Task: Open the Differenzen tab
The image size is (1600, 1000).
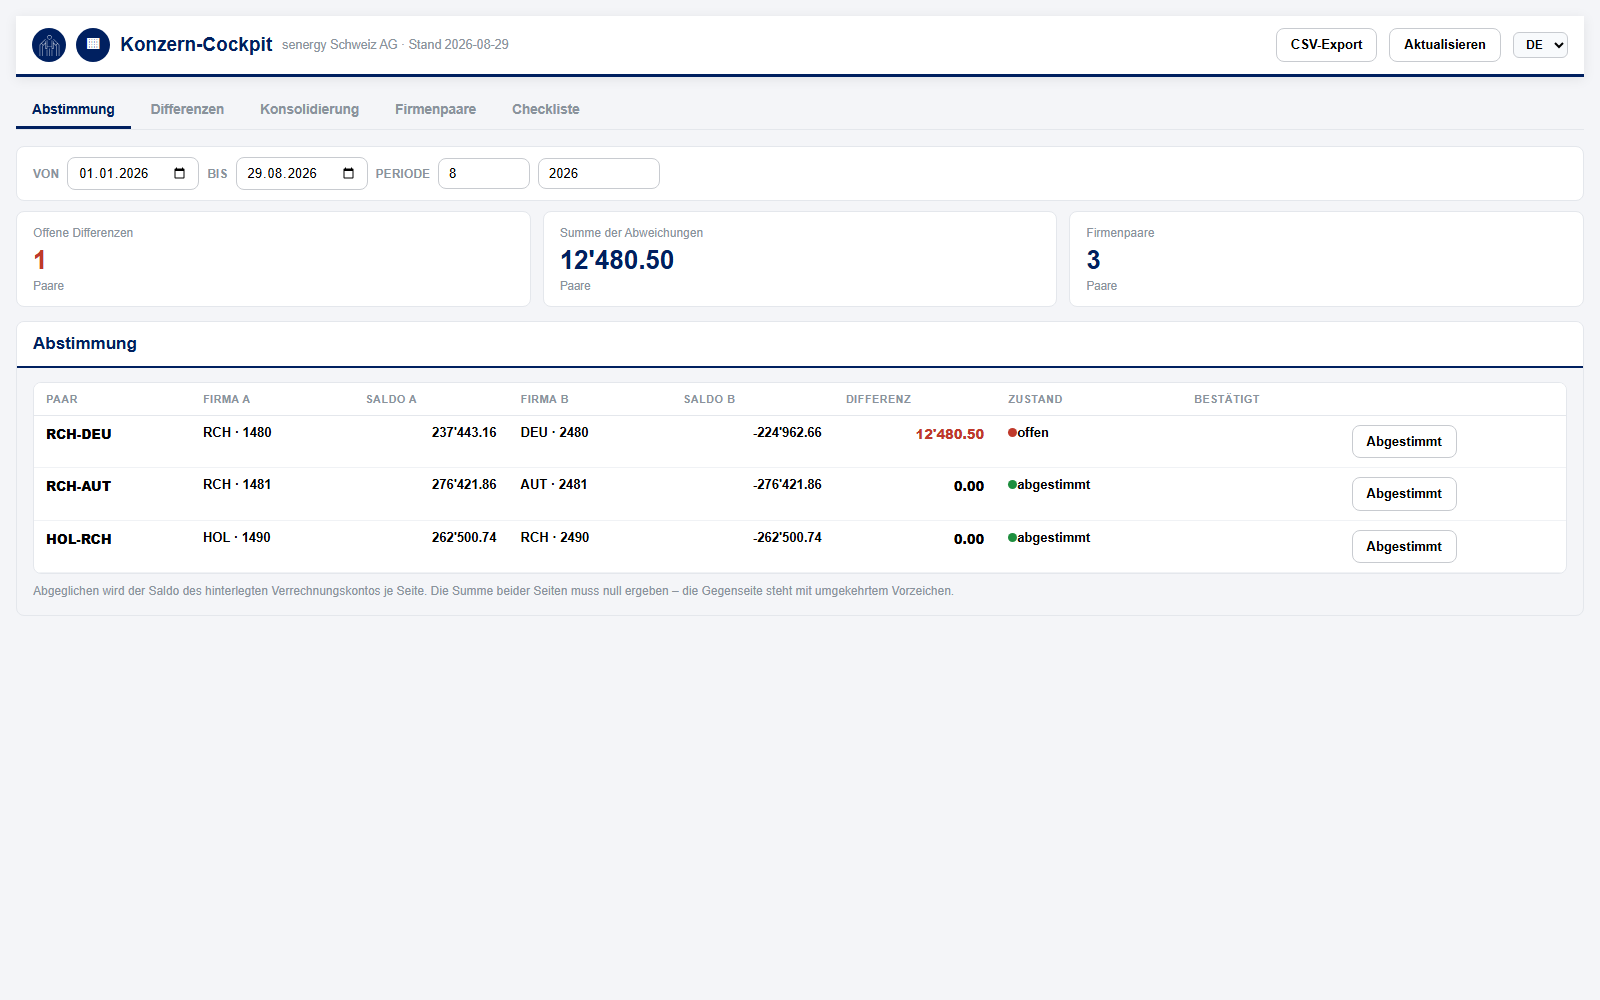Action: point(187,110)
